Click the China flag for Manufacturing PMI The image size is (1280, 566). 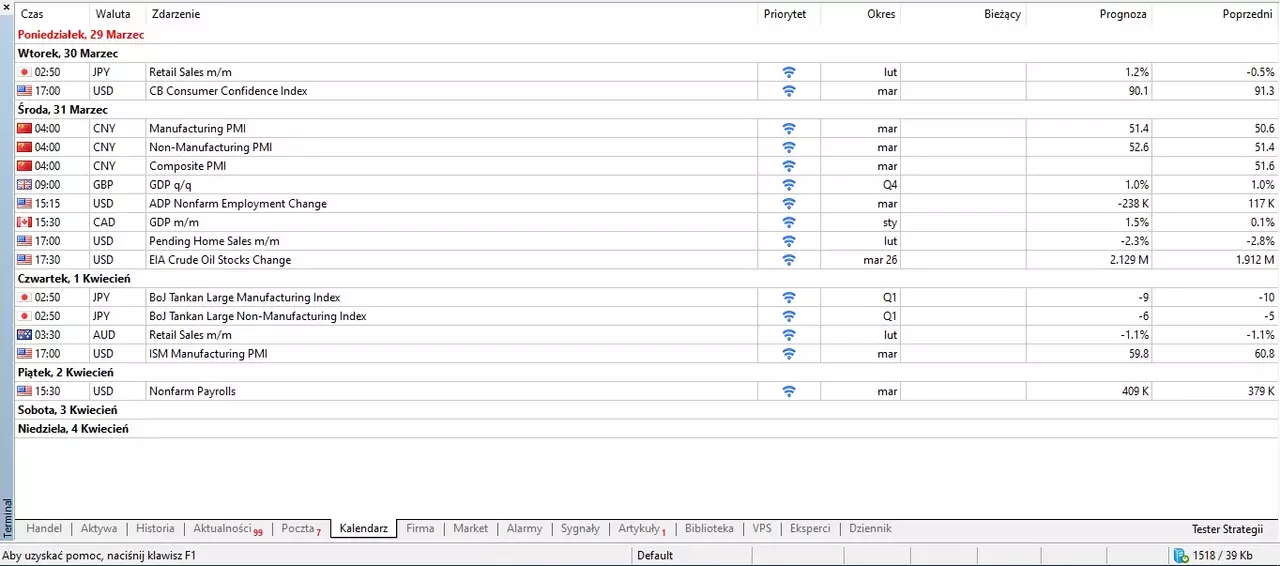click(x=24, y=128)
